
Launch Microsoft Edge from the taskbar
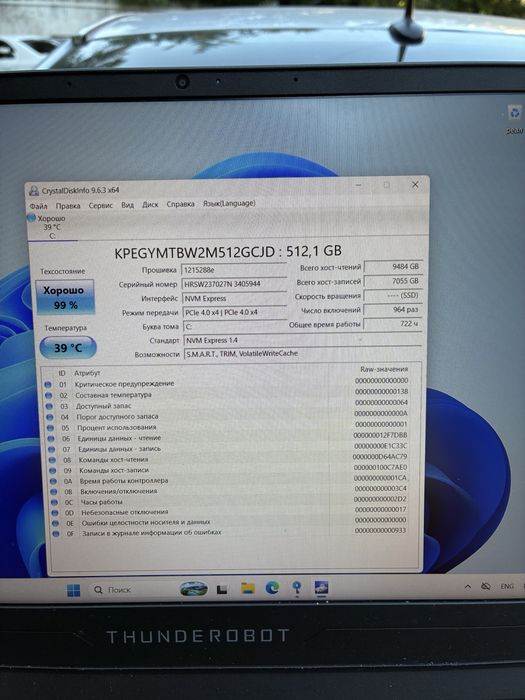point(272,588)
